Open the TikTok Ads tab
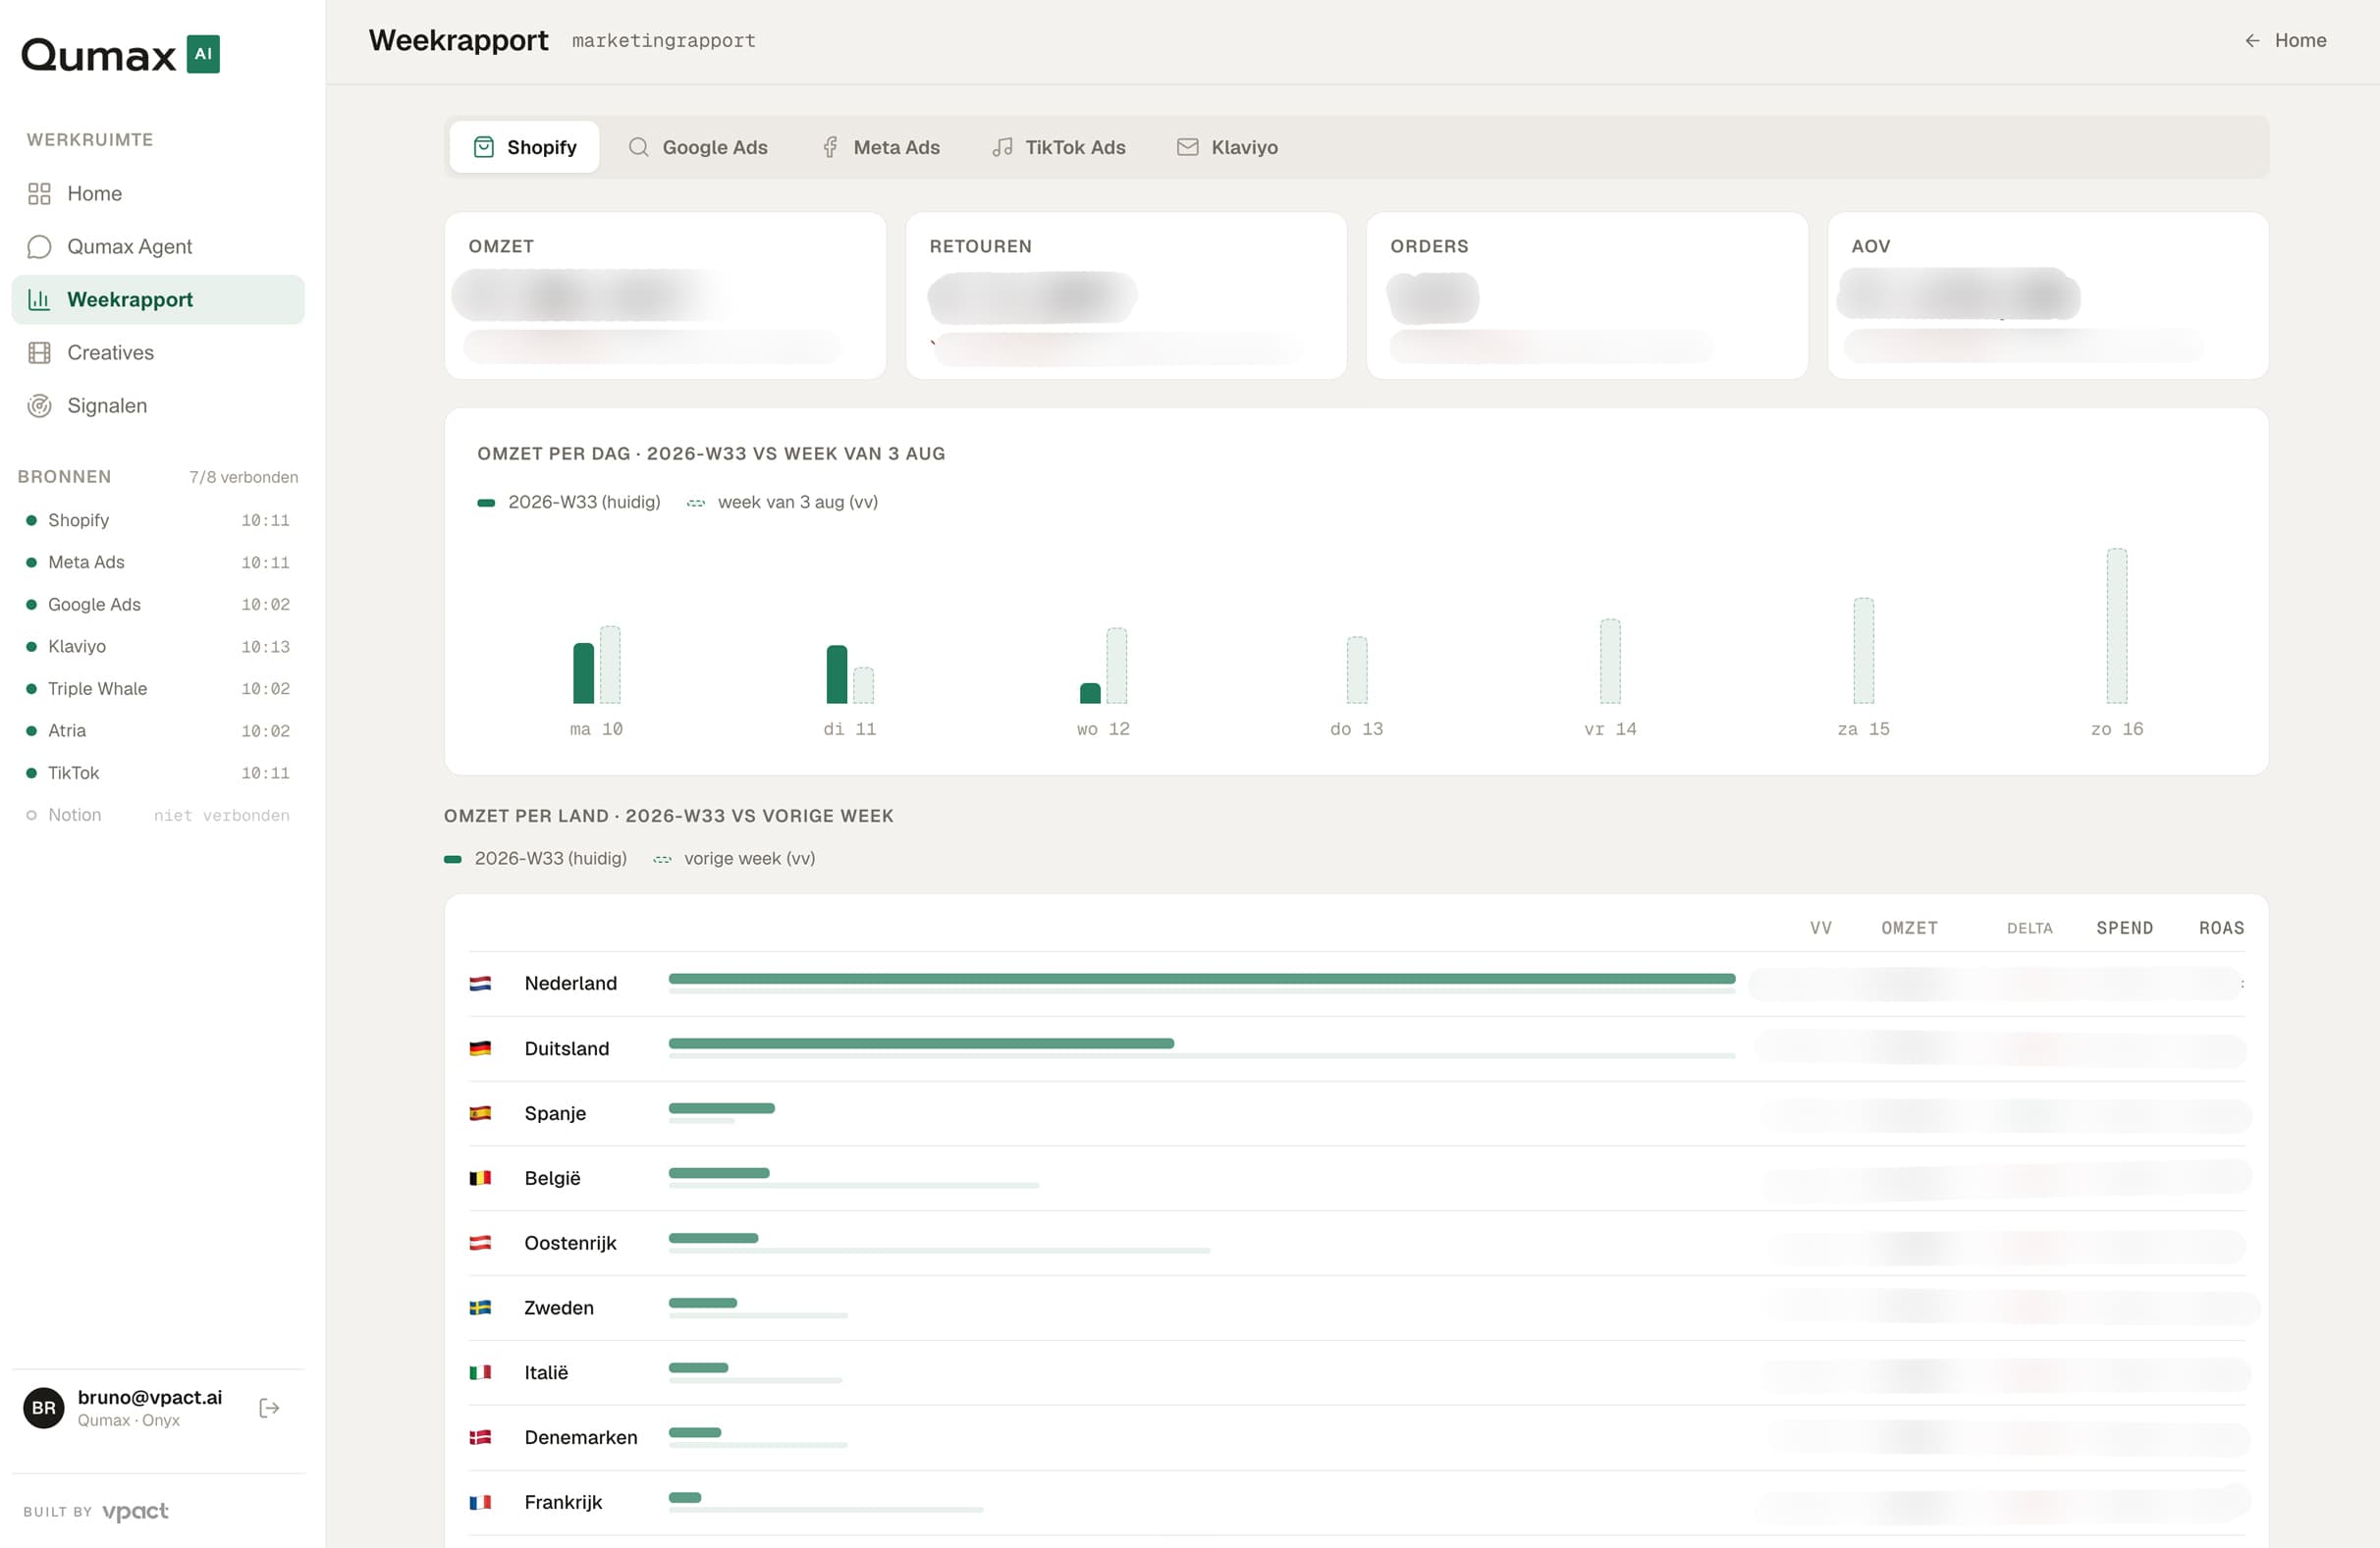 (x=1059, y=147)
